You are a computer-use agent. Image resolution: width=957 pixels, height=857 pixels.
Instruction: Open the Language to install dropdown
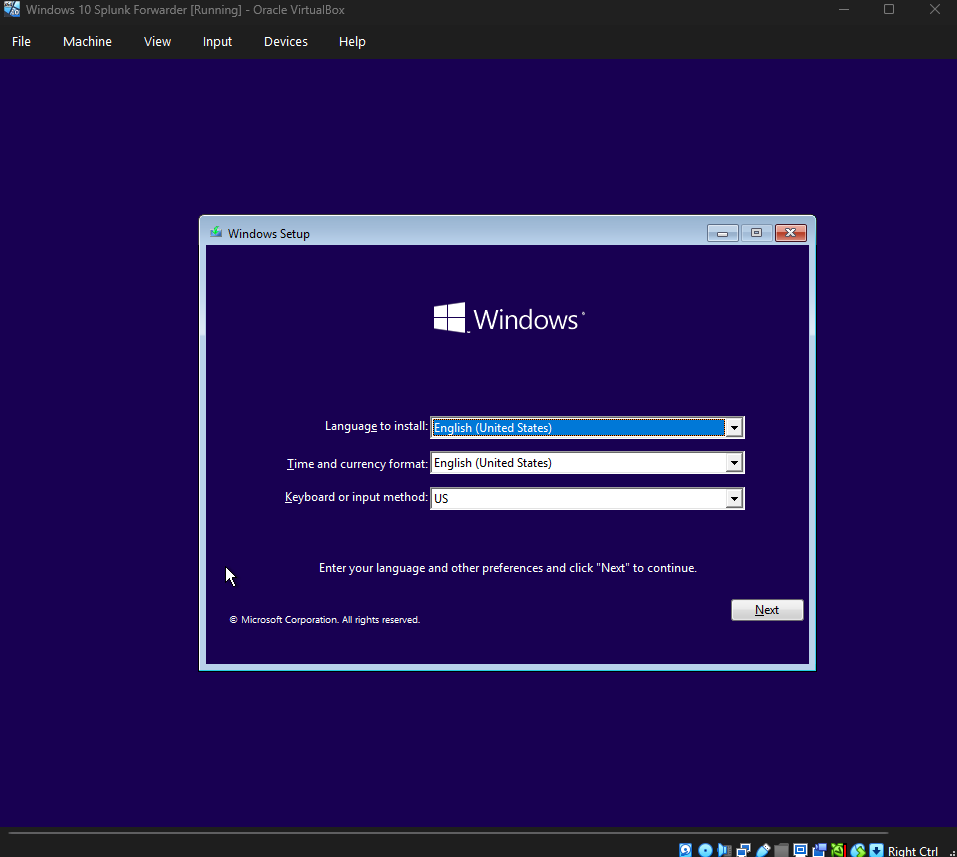(x=734, y=427)
